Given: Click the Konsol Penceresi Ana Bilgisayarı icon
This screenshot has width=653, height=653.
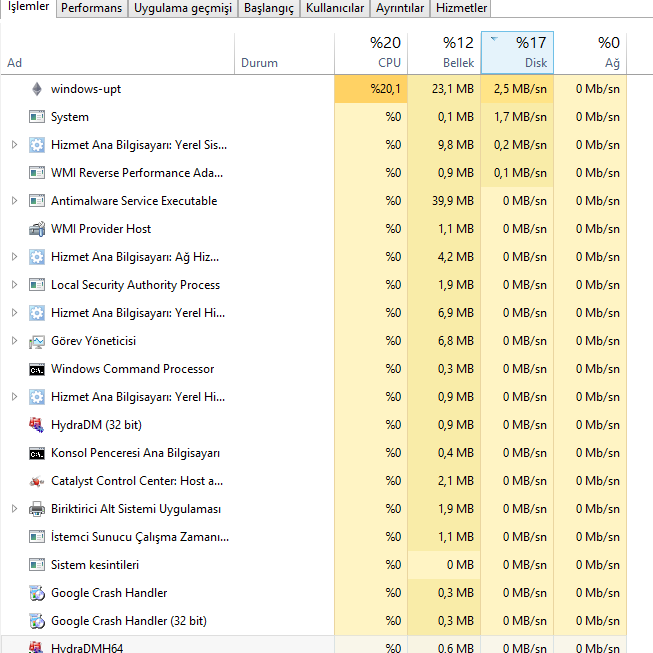Looking at the screenshot, I should (37, 453).
